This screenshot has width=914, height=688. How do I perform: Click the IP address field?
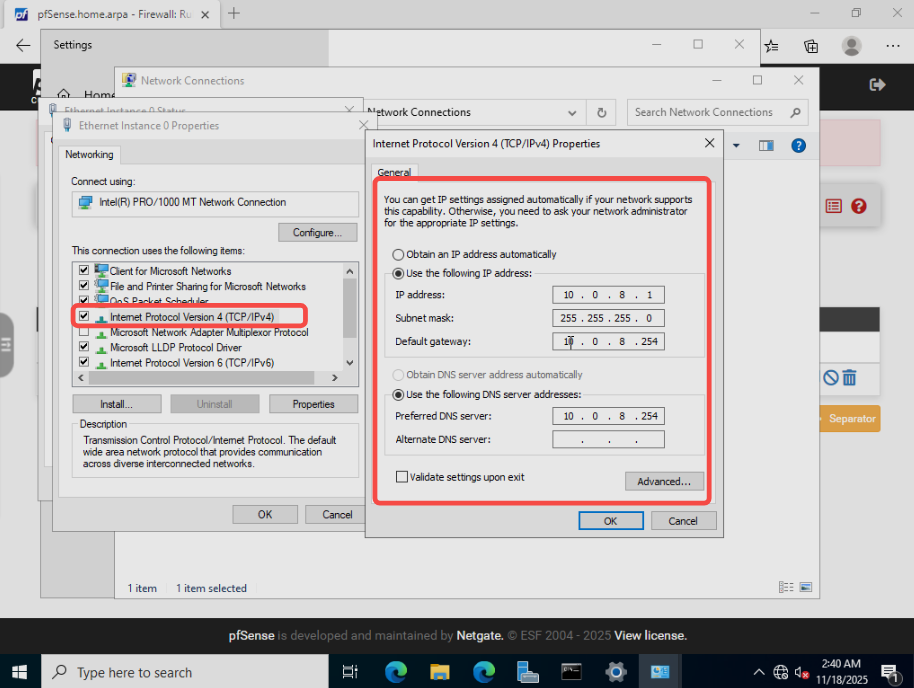pyautogui.click(x=608, y=295)
